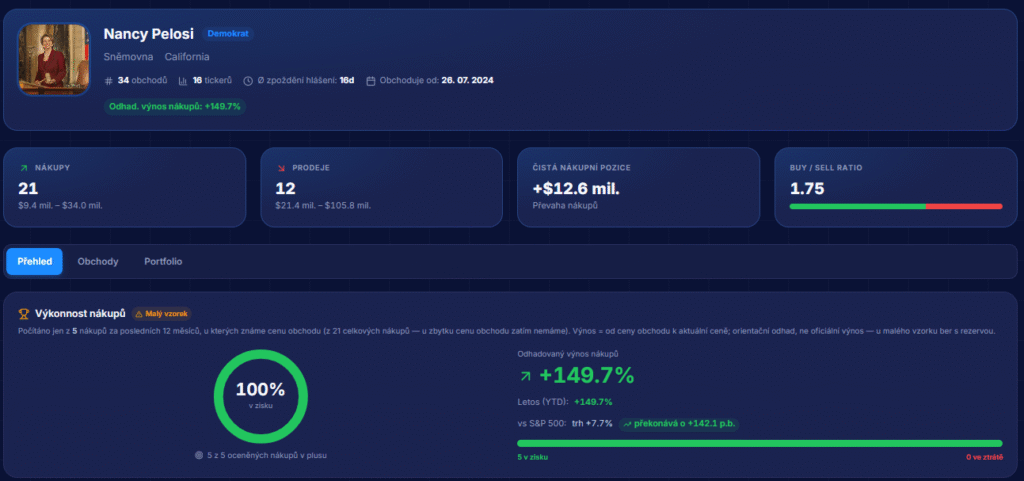1024x481 pixels.
Task: Click the Odhadovaný výnos nákupů label
Action: [568, 354]
